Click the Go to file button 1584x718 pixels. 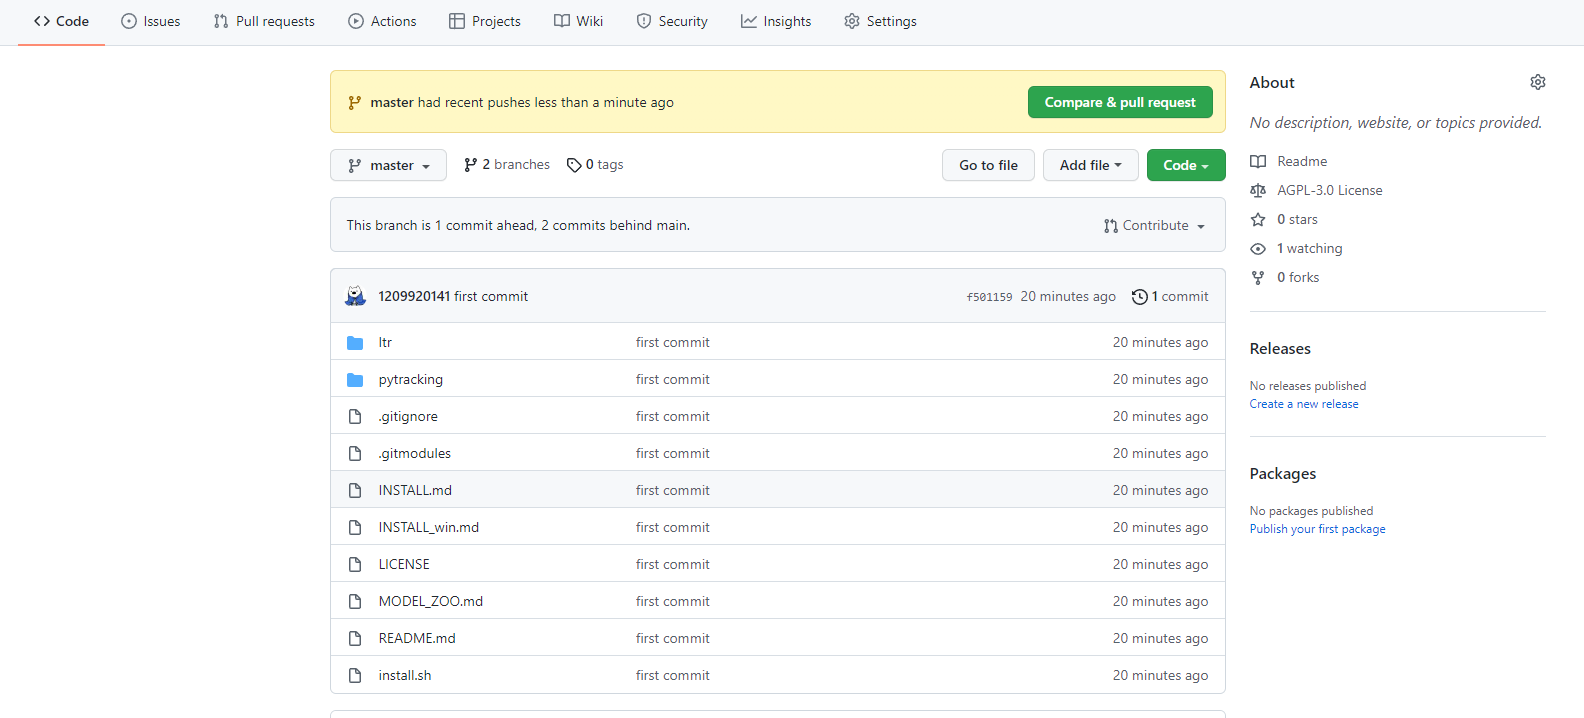[988, 165]
